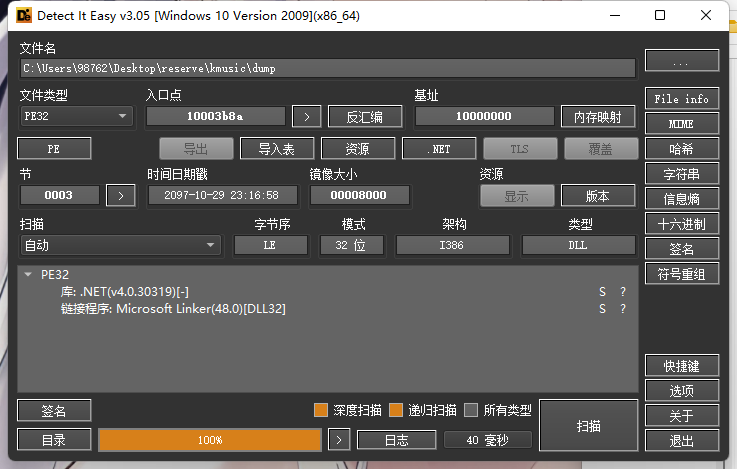
Task: Open the 扫描 自动 dropdown
Action: point(120,245)
